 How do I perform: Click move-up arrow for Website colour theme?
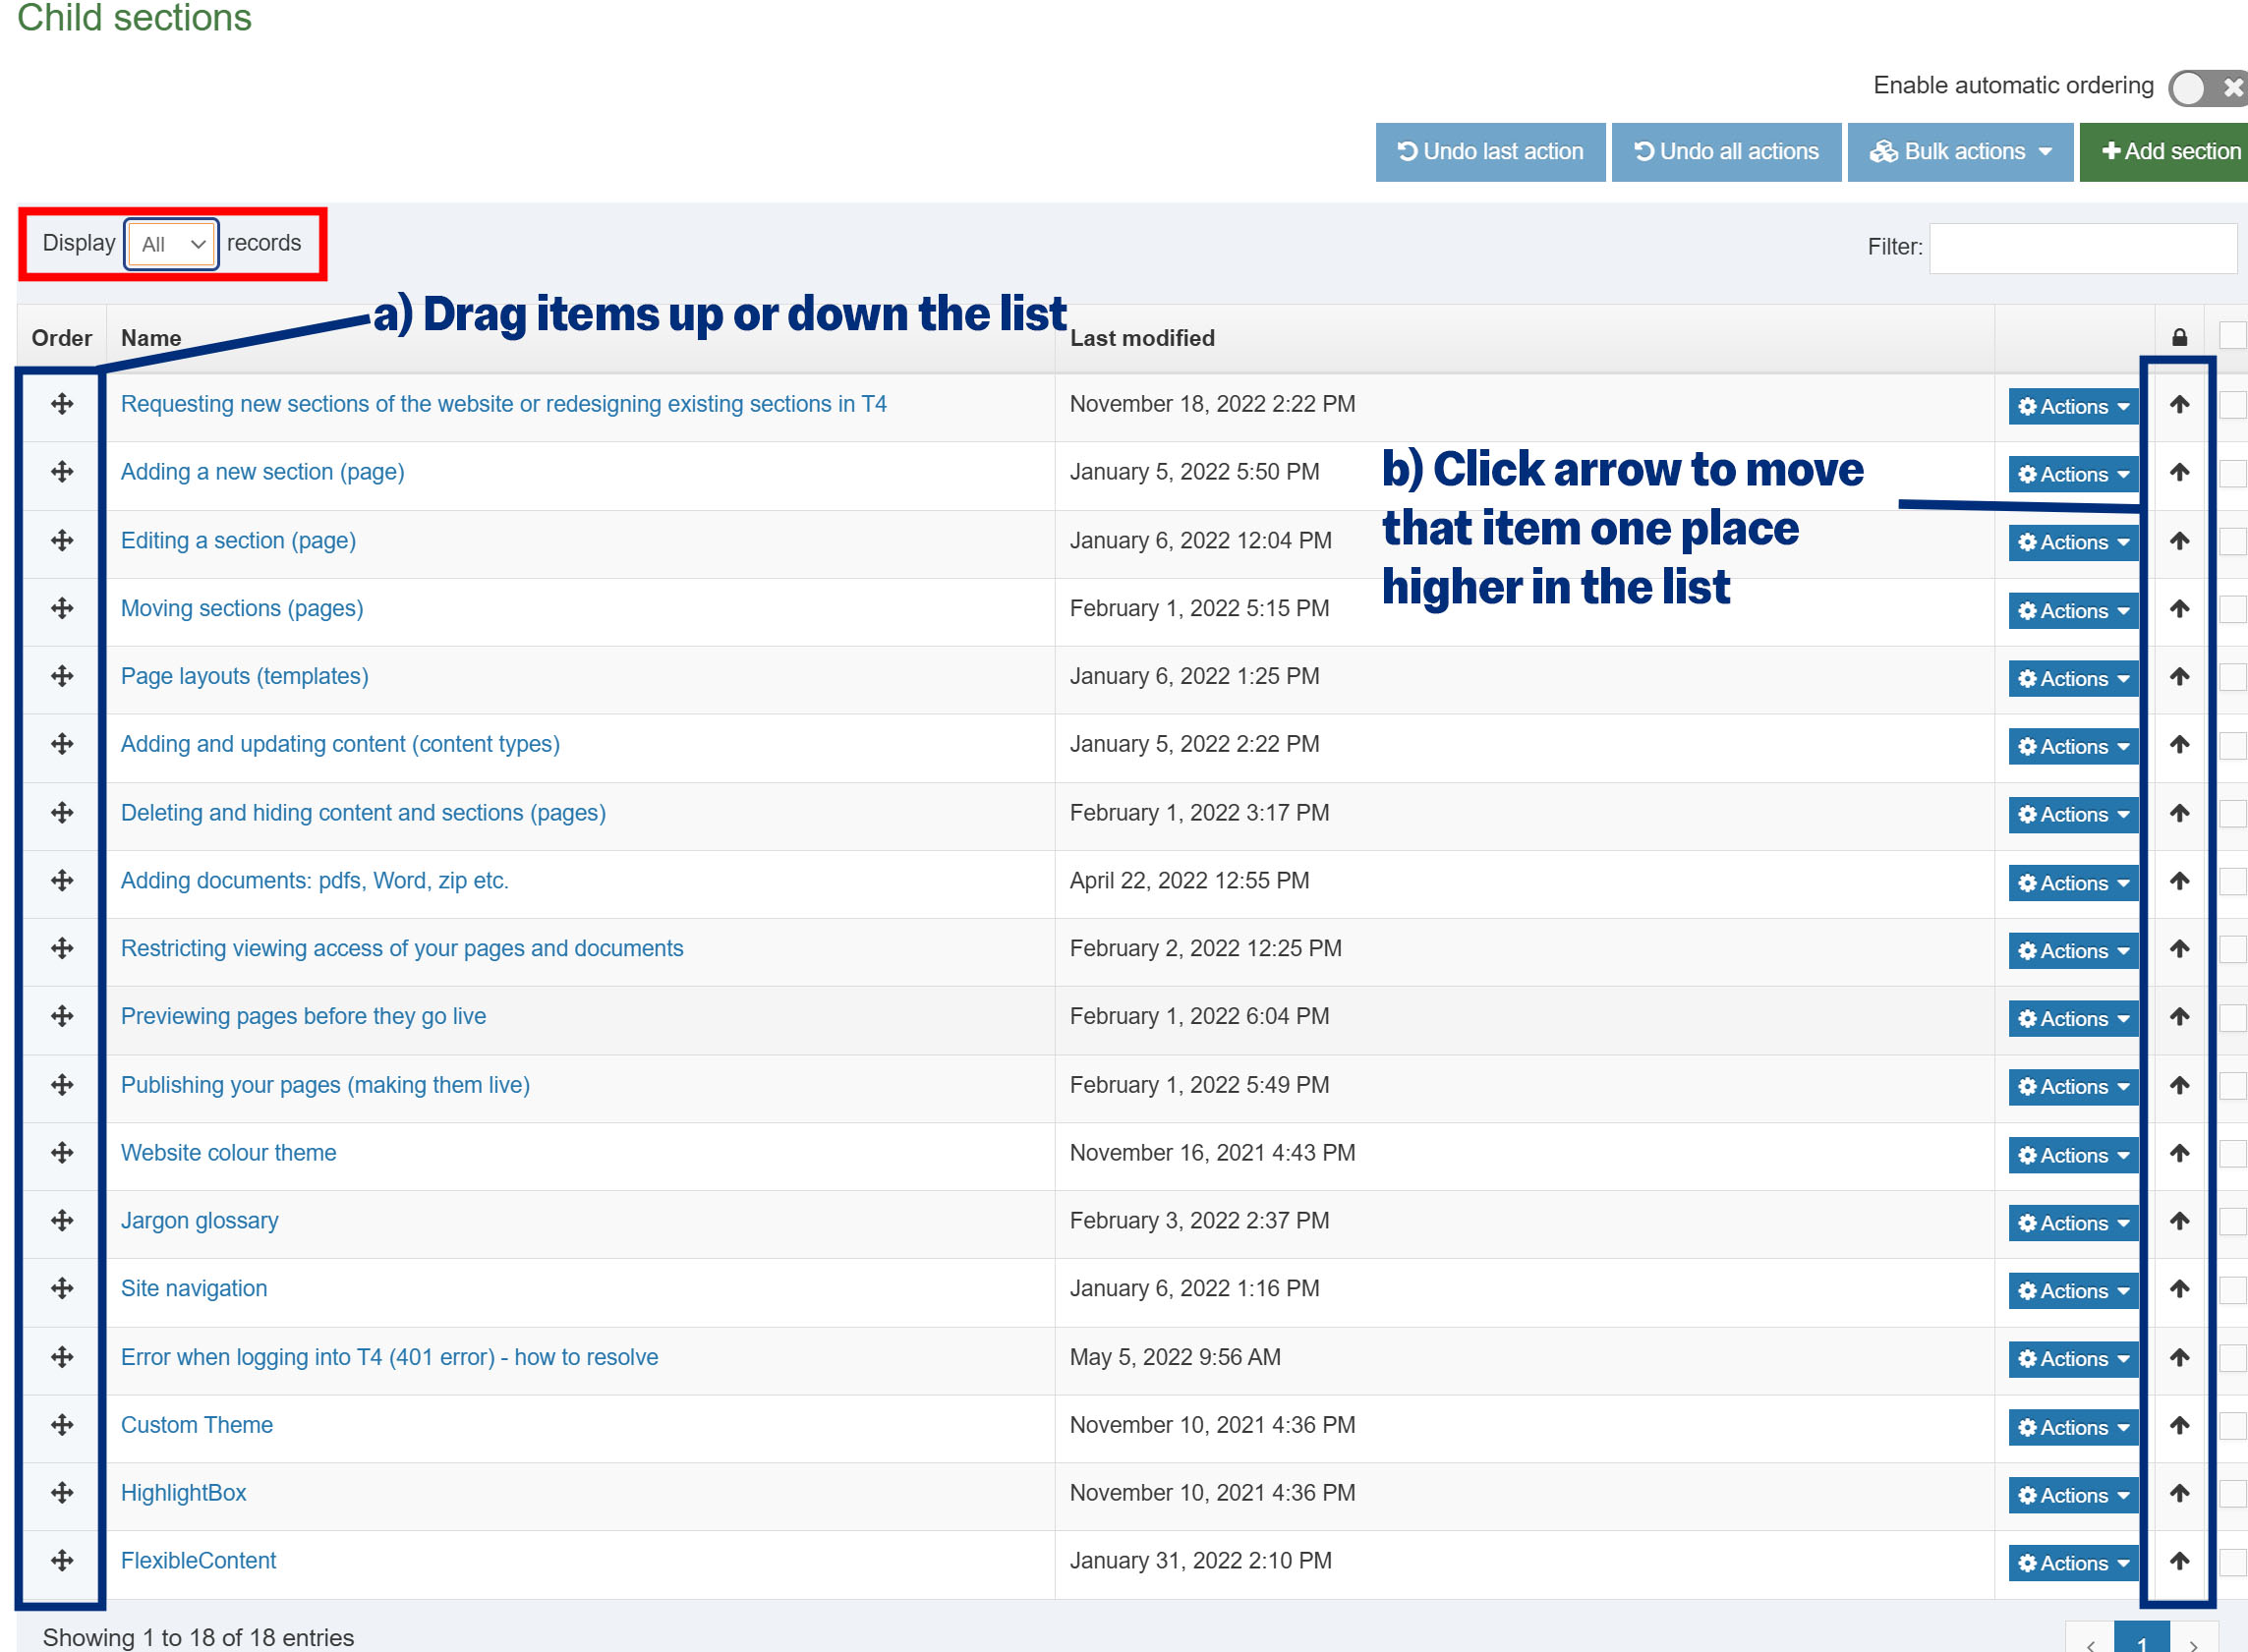point(2179,1153)
